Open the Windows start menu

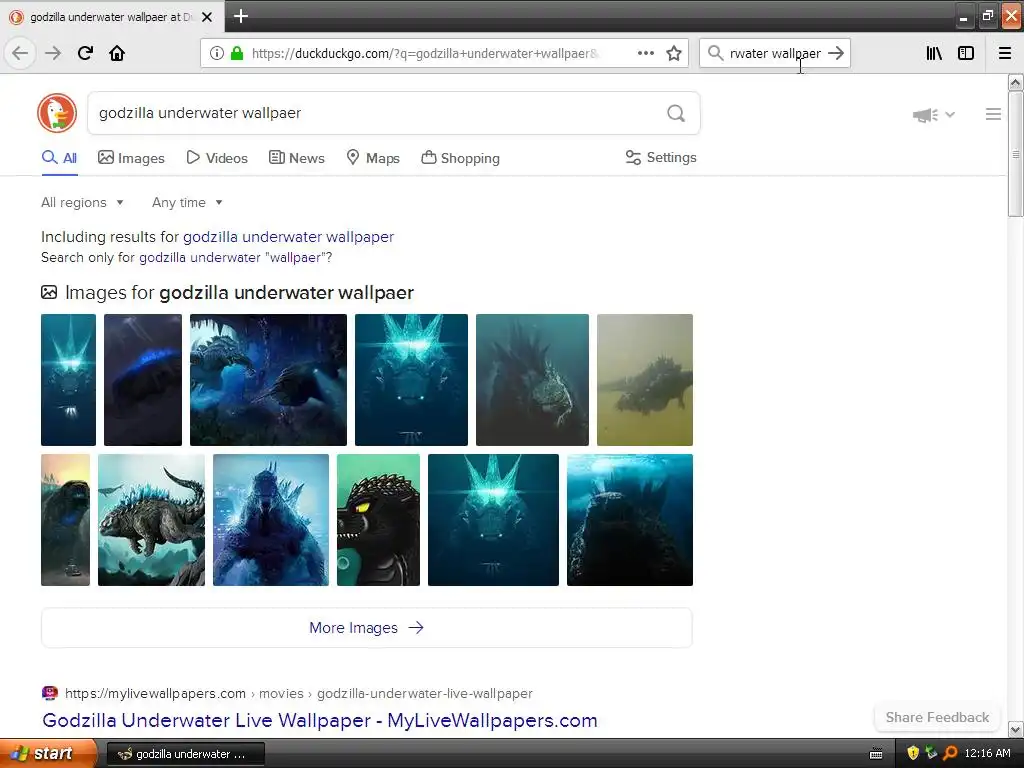[48, 754]
